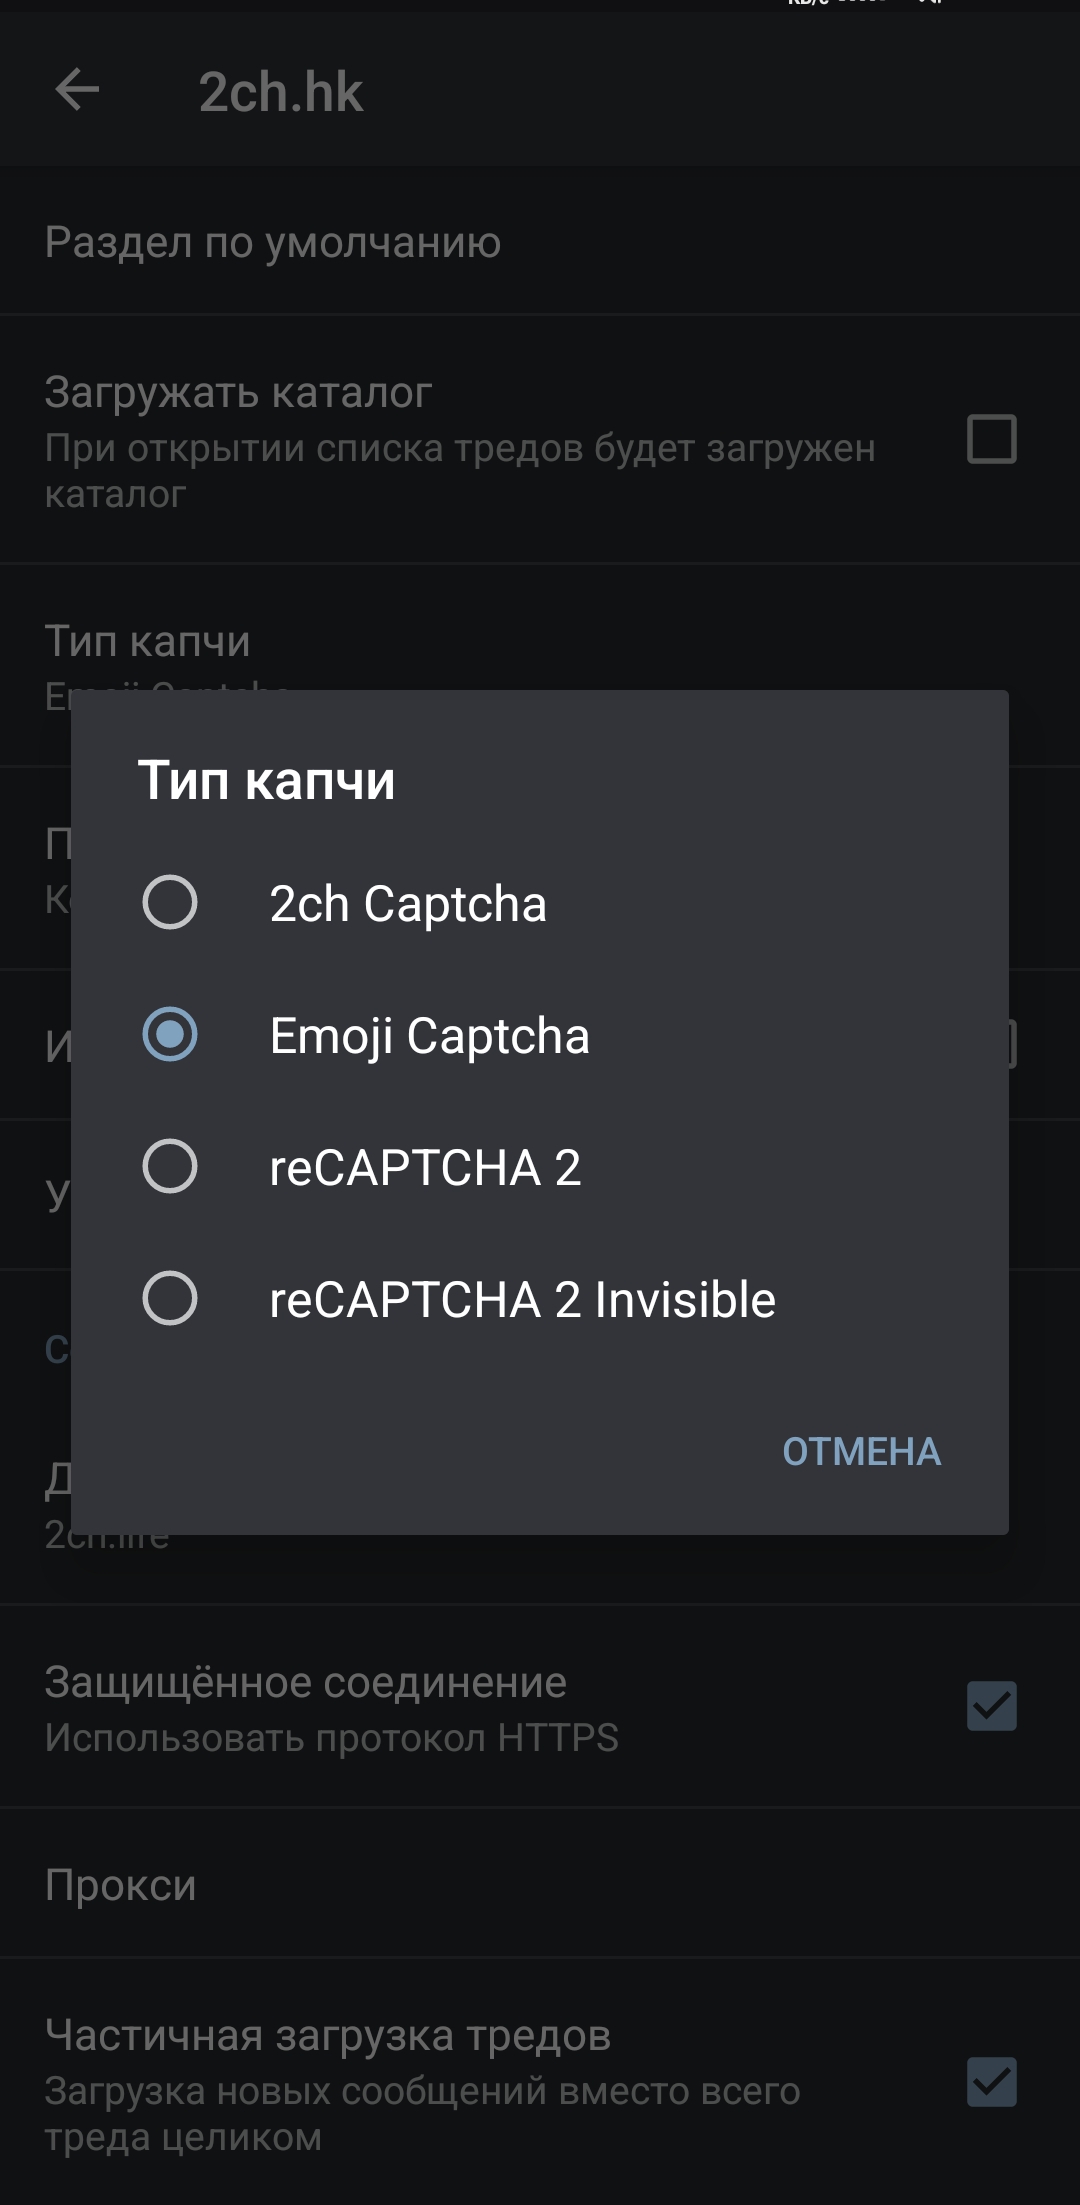
Task: Tap the Загружать каталог setting title
Action: tap(238, 392)
